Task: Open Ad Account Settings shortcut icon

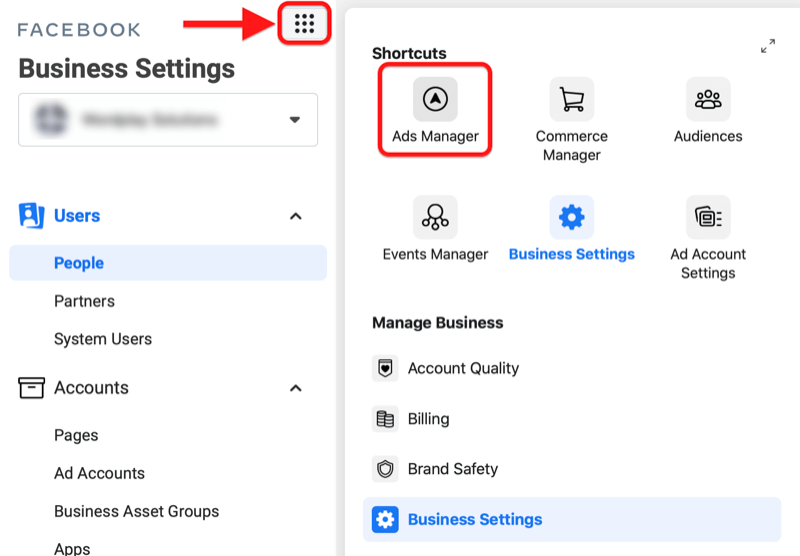Action: click(x=708, y=217)
